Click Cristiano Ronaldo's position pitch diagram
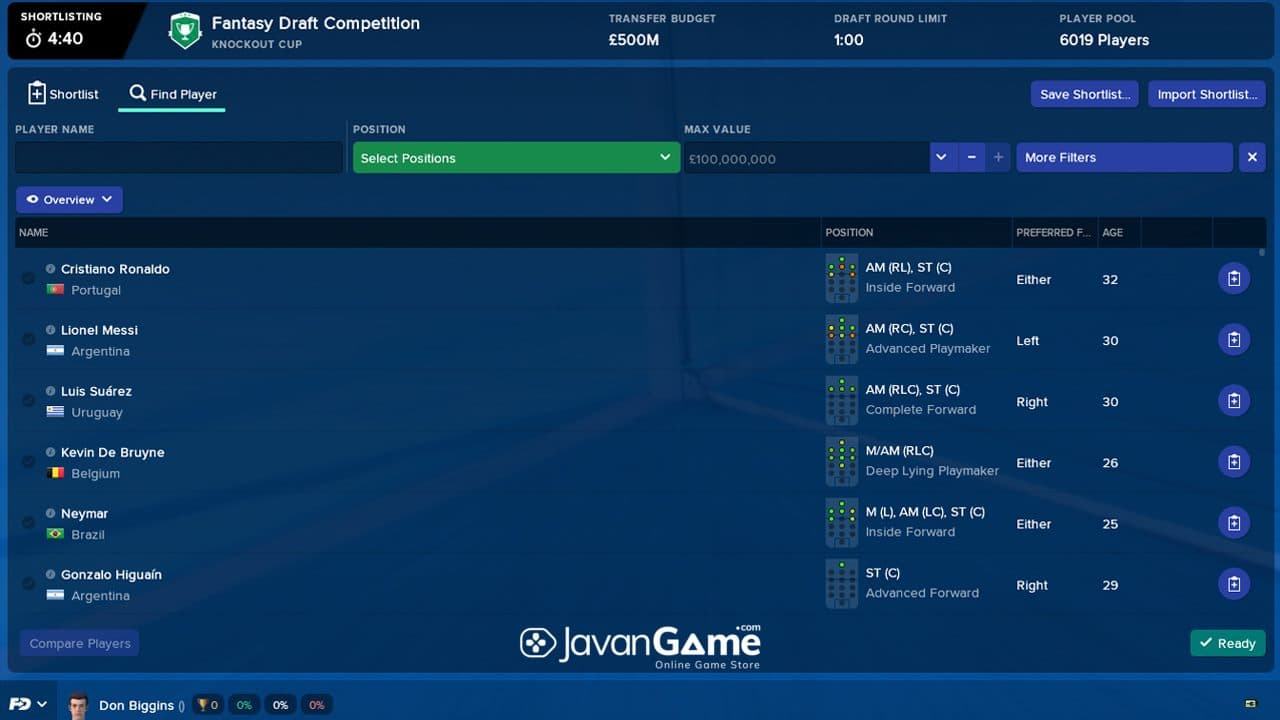The height and width of the screenshot is (720, 1280). [x=842, y=279]
